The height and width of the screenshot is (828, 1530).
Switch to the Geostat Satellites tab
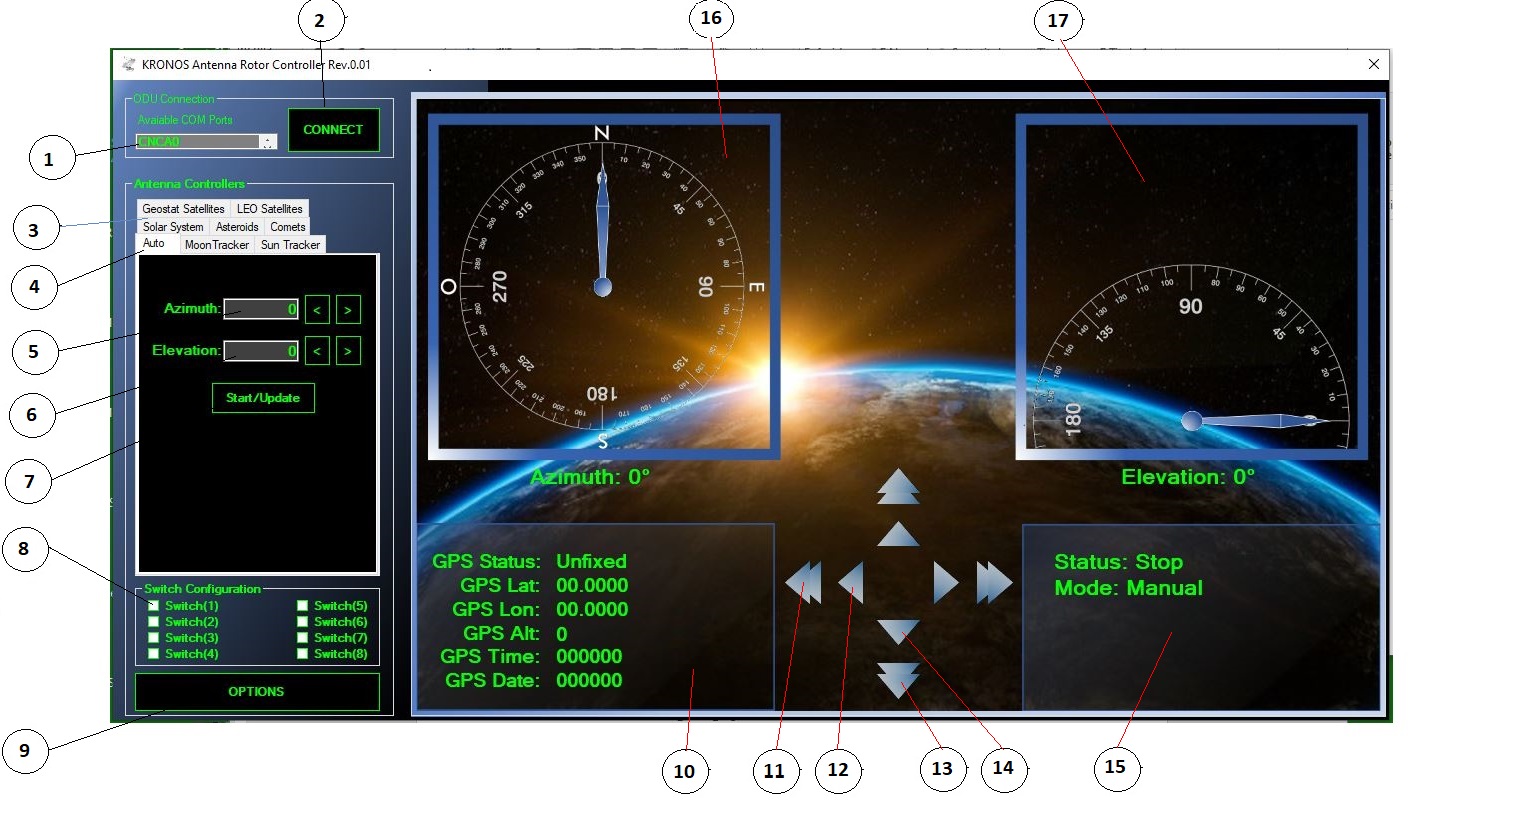(x=183, y=209)
